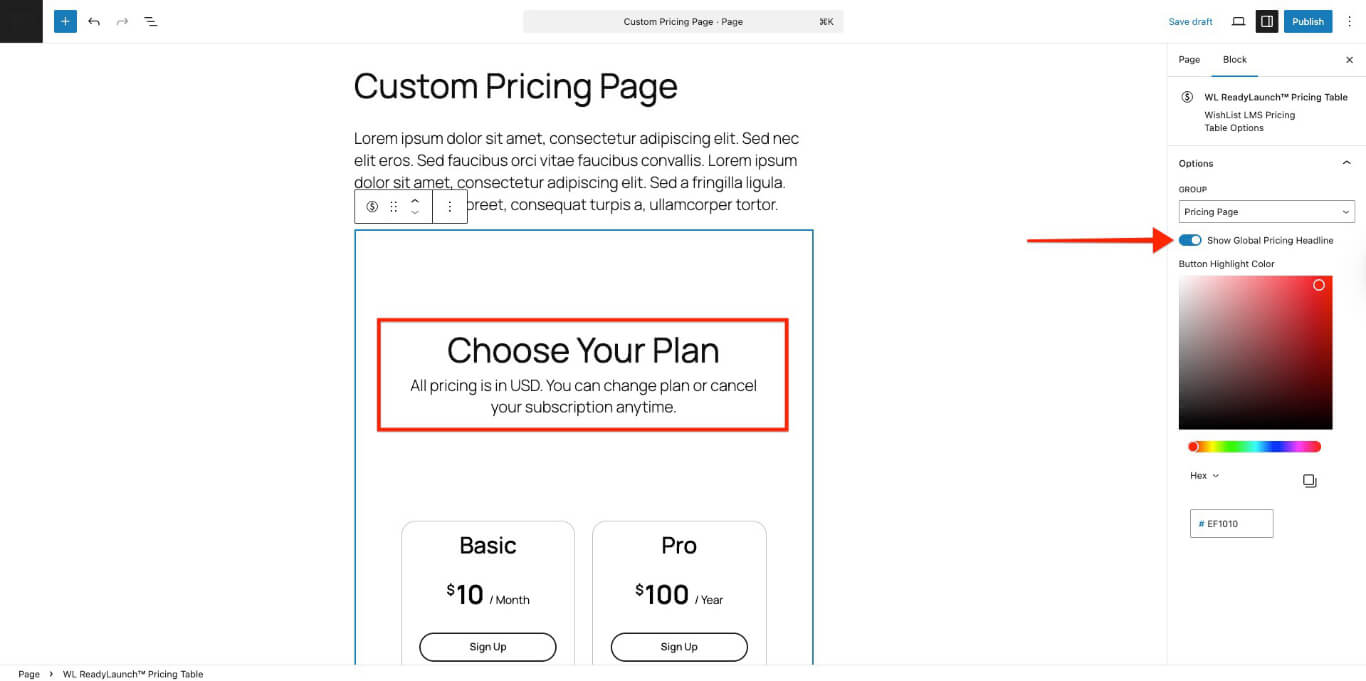Pick a hue on the rainbow color slider
The image size is (1366, 681).
coord(1256,446)
